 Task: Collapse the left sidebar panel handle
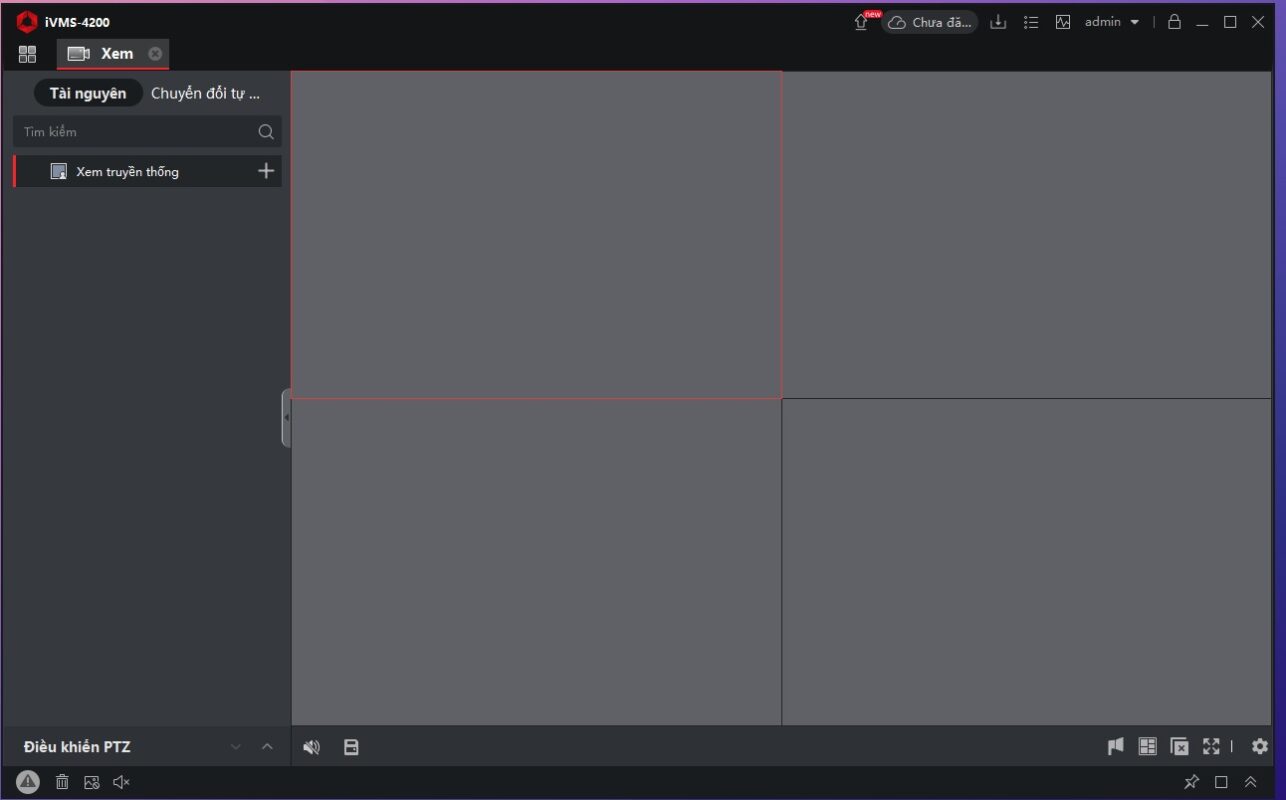[286, 418]
